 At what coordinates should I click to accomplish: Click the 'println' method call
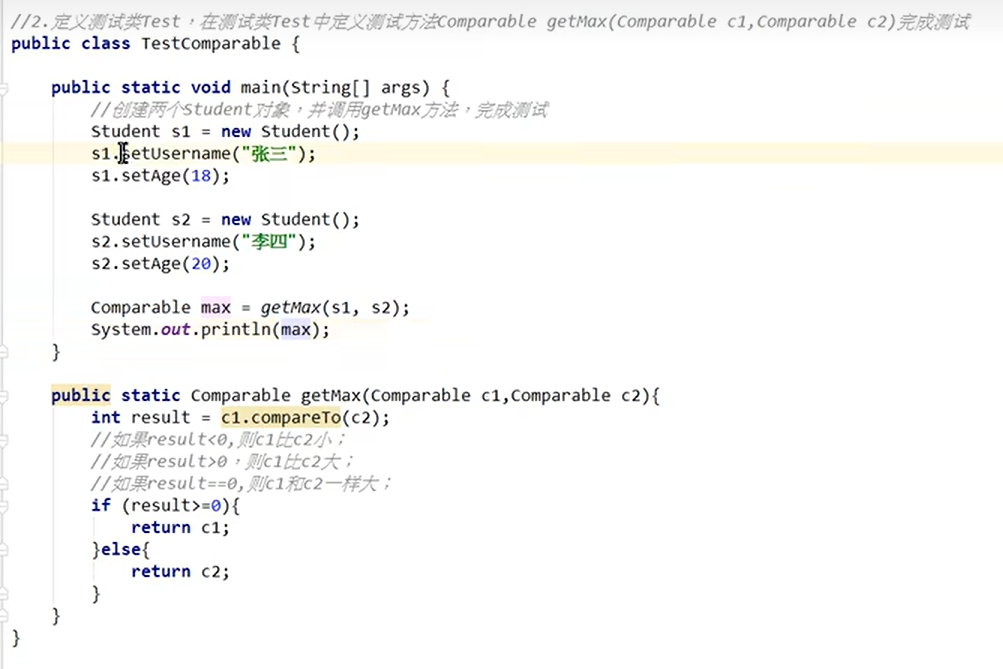pyautogui.click(x=235, y=329)
